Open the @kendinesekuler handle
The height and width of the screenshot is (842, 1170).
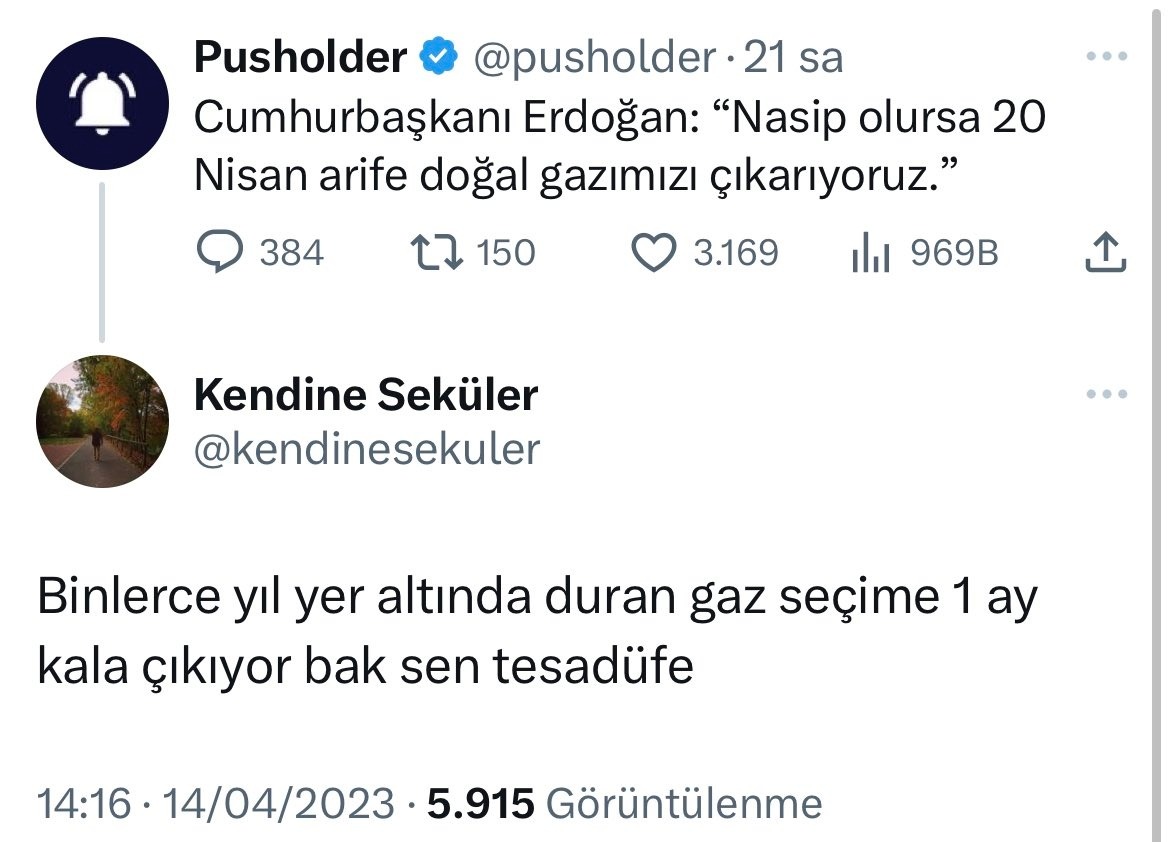coord(366,449)
